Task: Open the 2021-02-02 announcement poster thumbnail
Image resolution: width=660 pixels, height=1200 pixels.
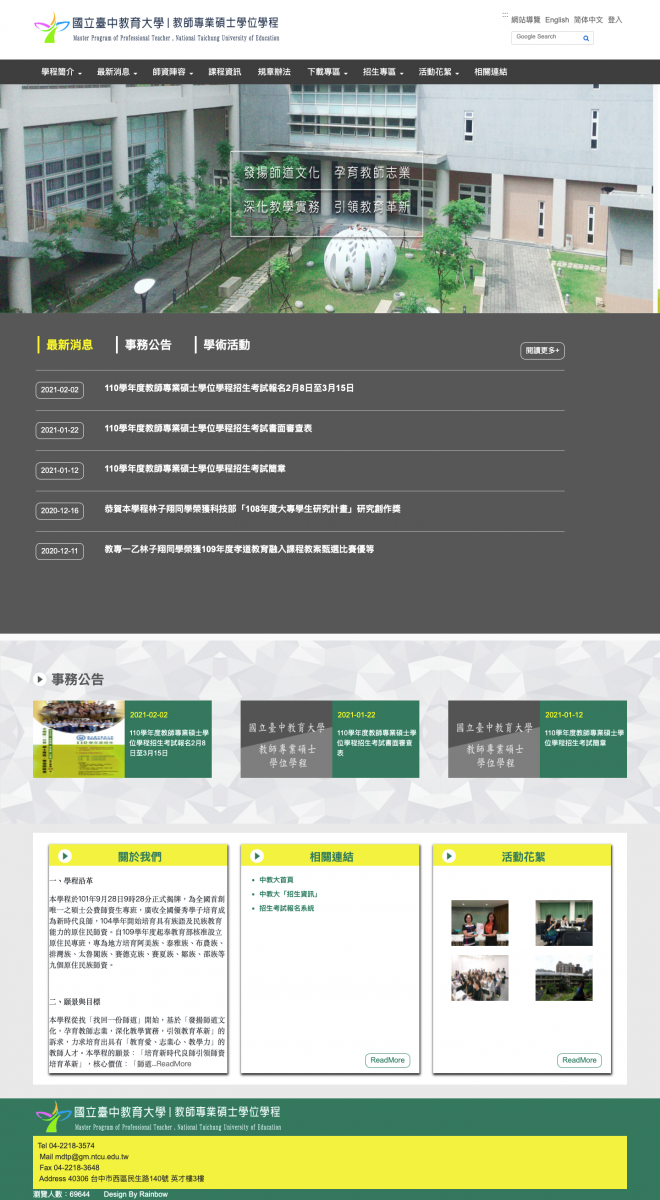Action: point(79,739)
